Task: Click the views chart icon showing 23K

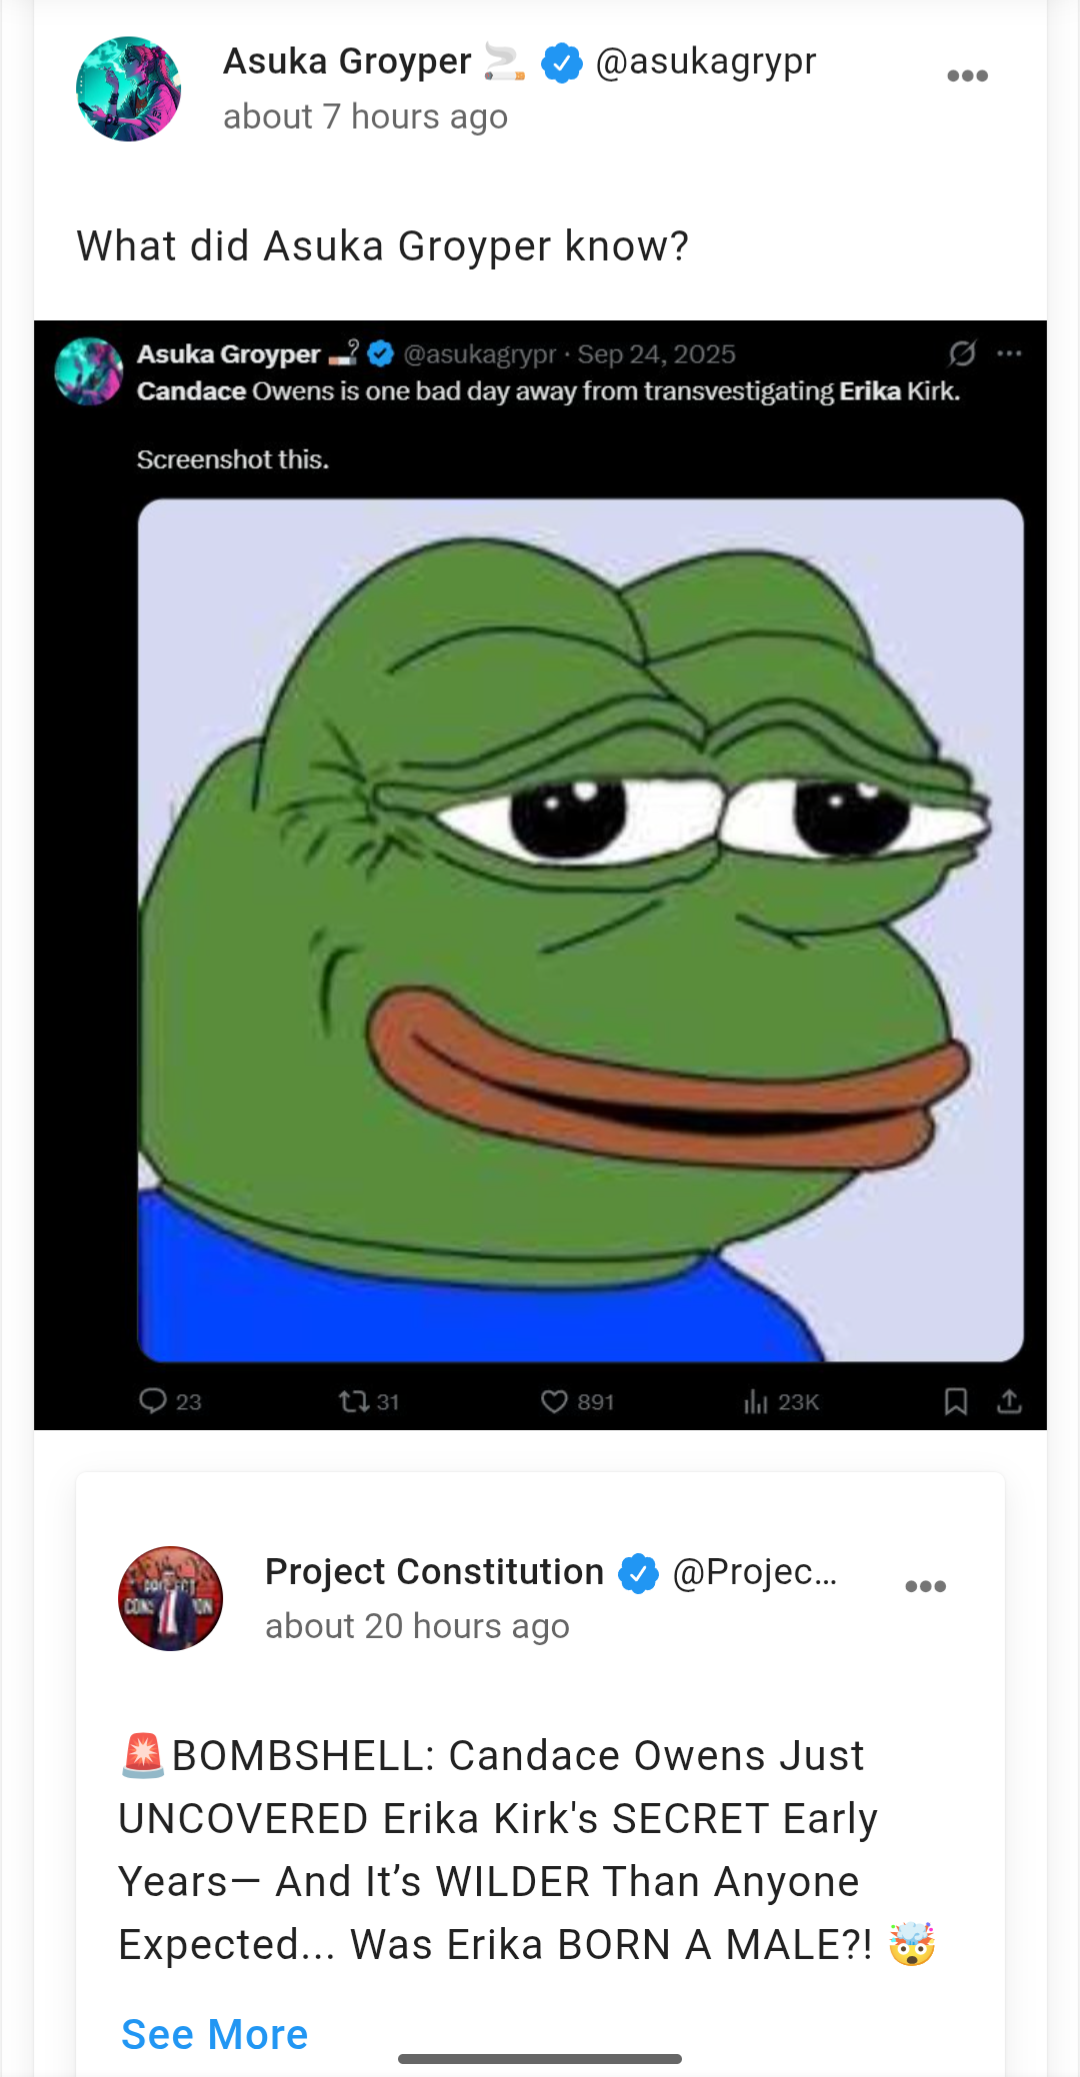Action: pyautogui.click(x=756, y=1402)
